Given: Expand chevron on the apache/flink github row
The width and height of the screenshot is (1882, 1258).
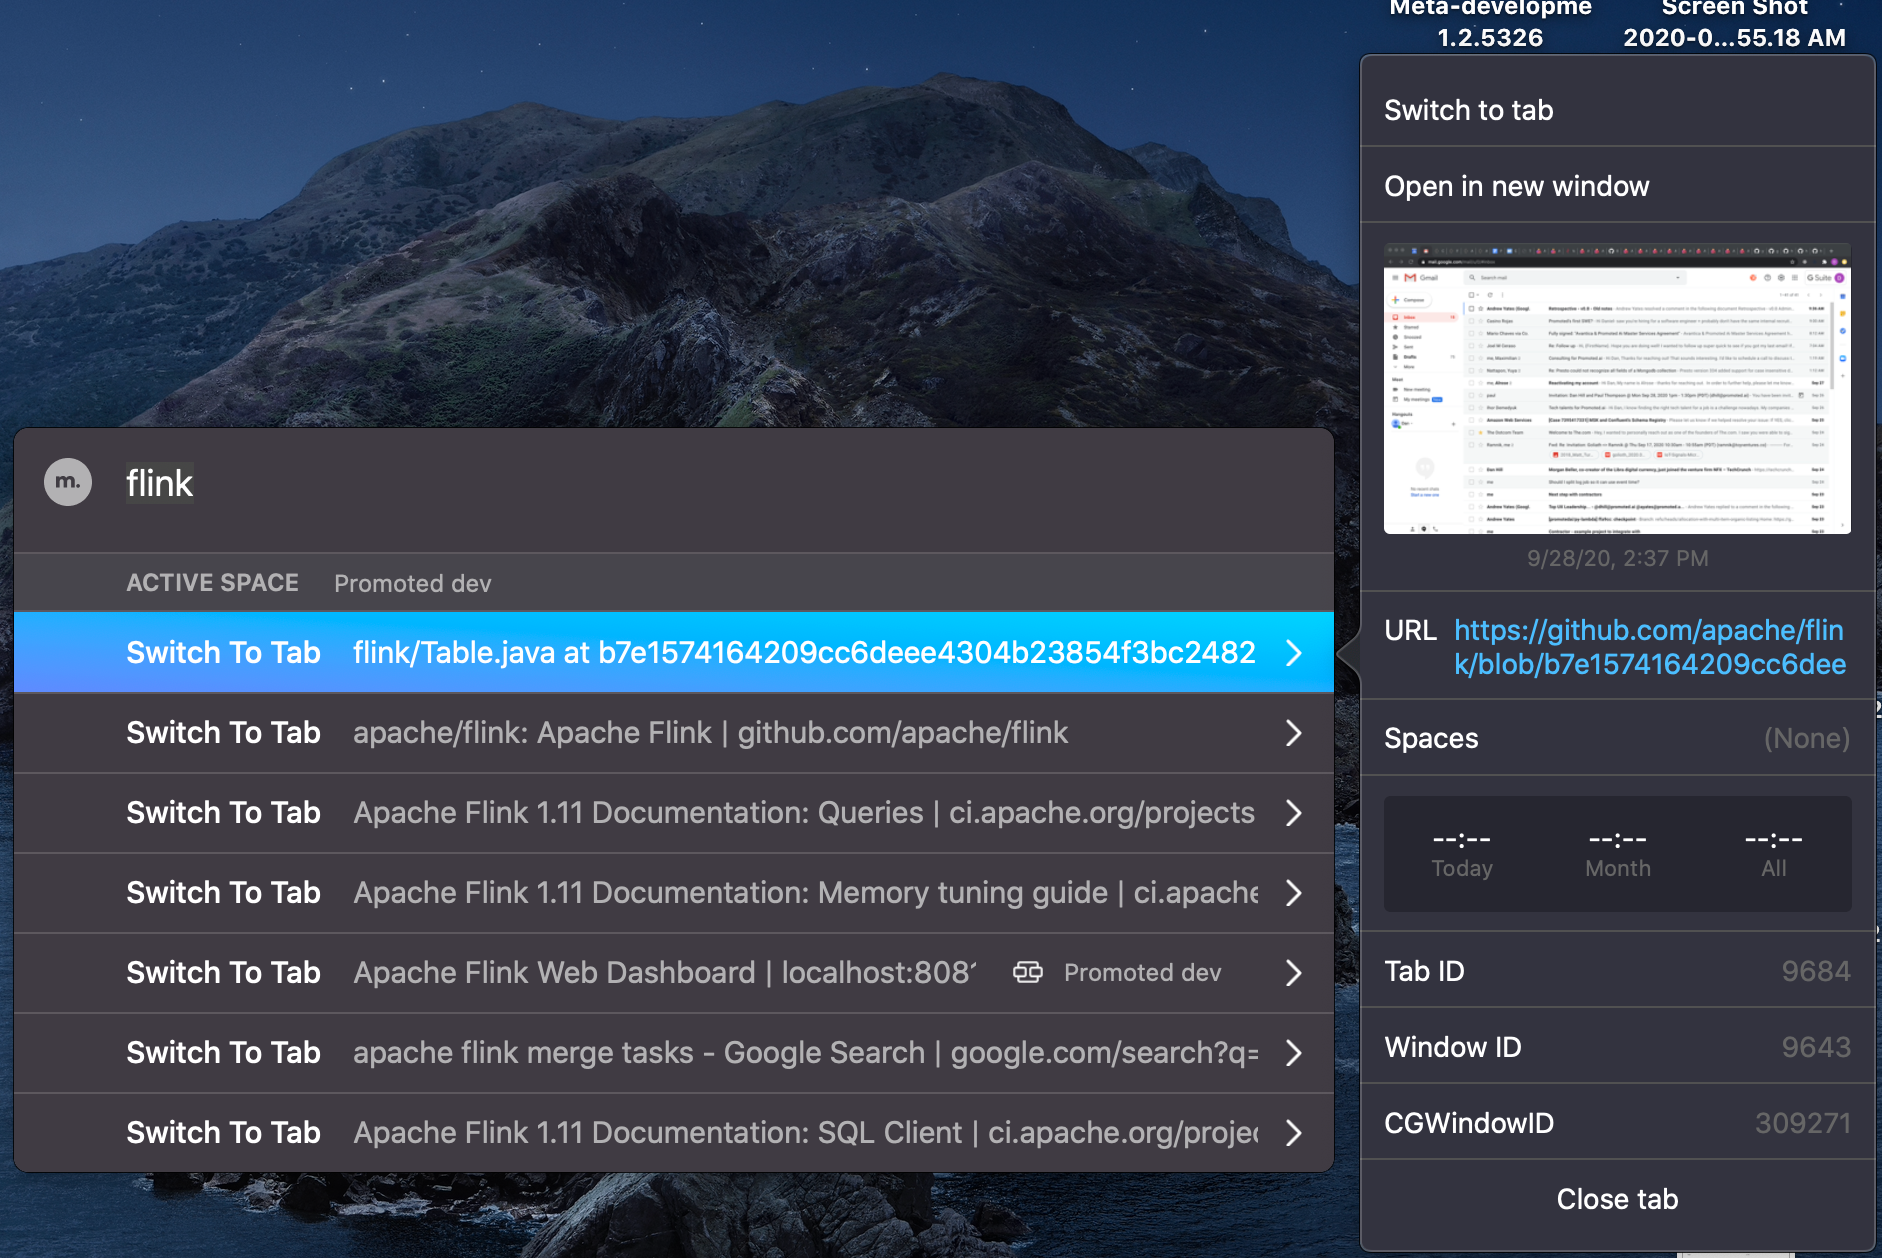Looking at the screenshot, I should (1294, 733).
